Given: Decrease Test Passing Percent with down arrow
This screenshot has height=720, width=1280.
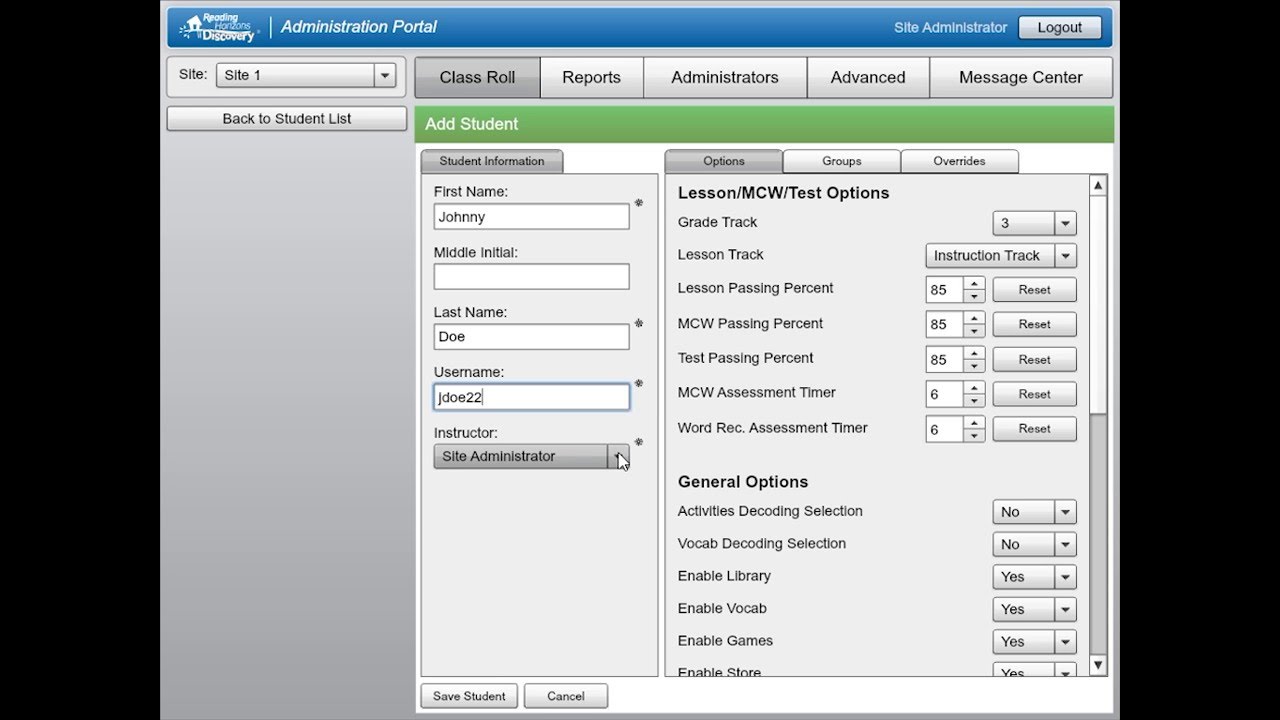Looking at the screenshot, I should 974,366.
